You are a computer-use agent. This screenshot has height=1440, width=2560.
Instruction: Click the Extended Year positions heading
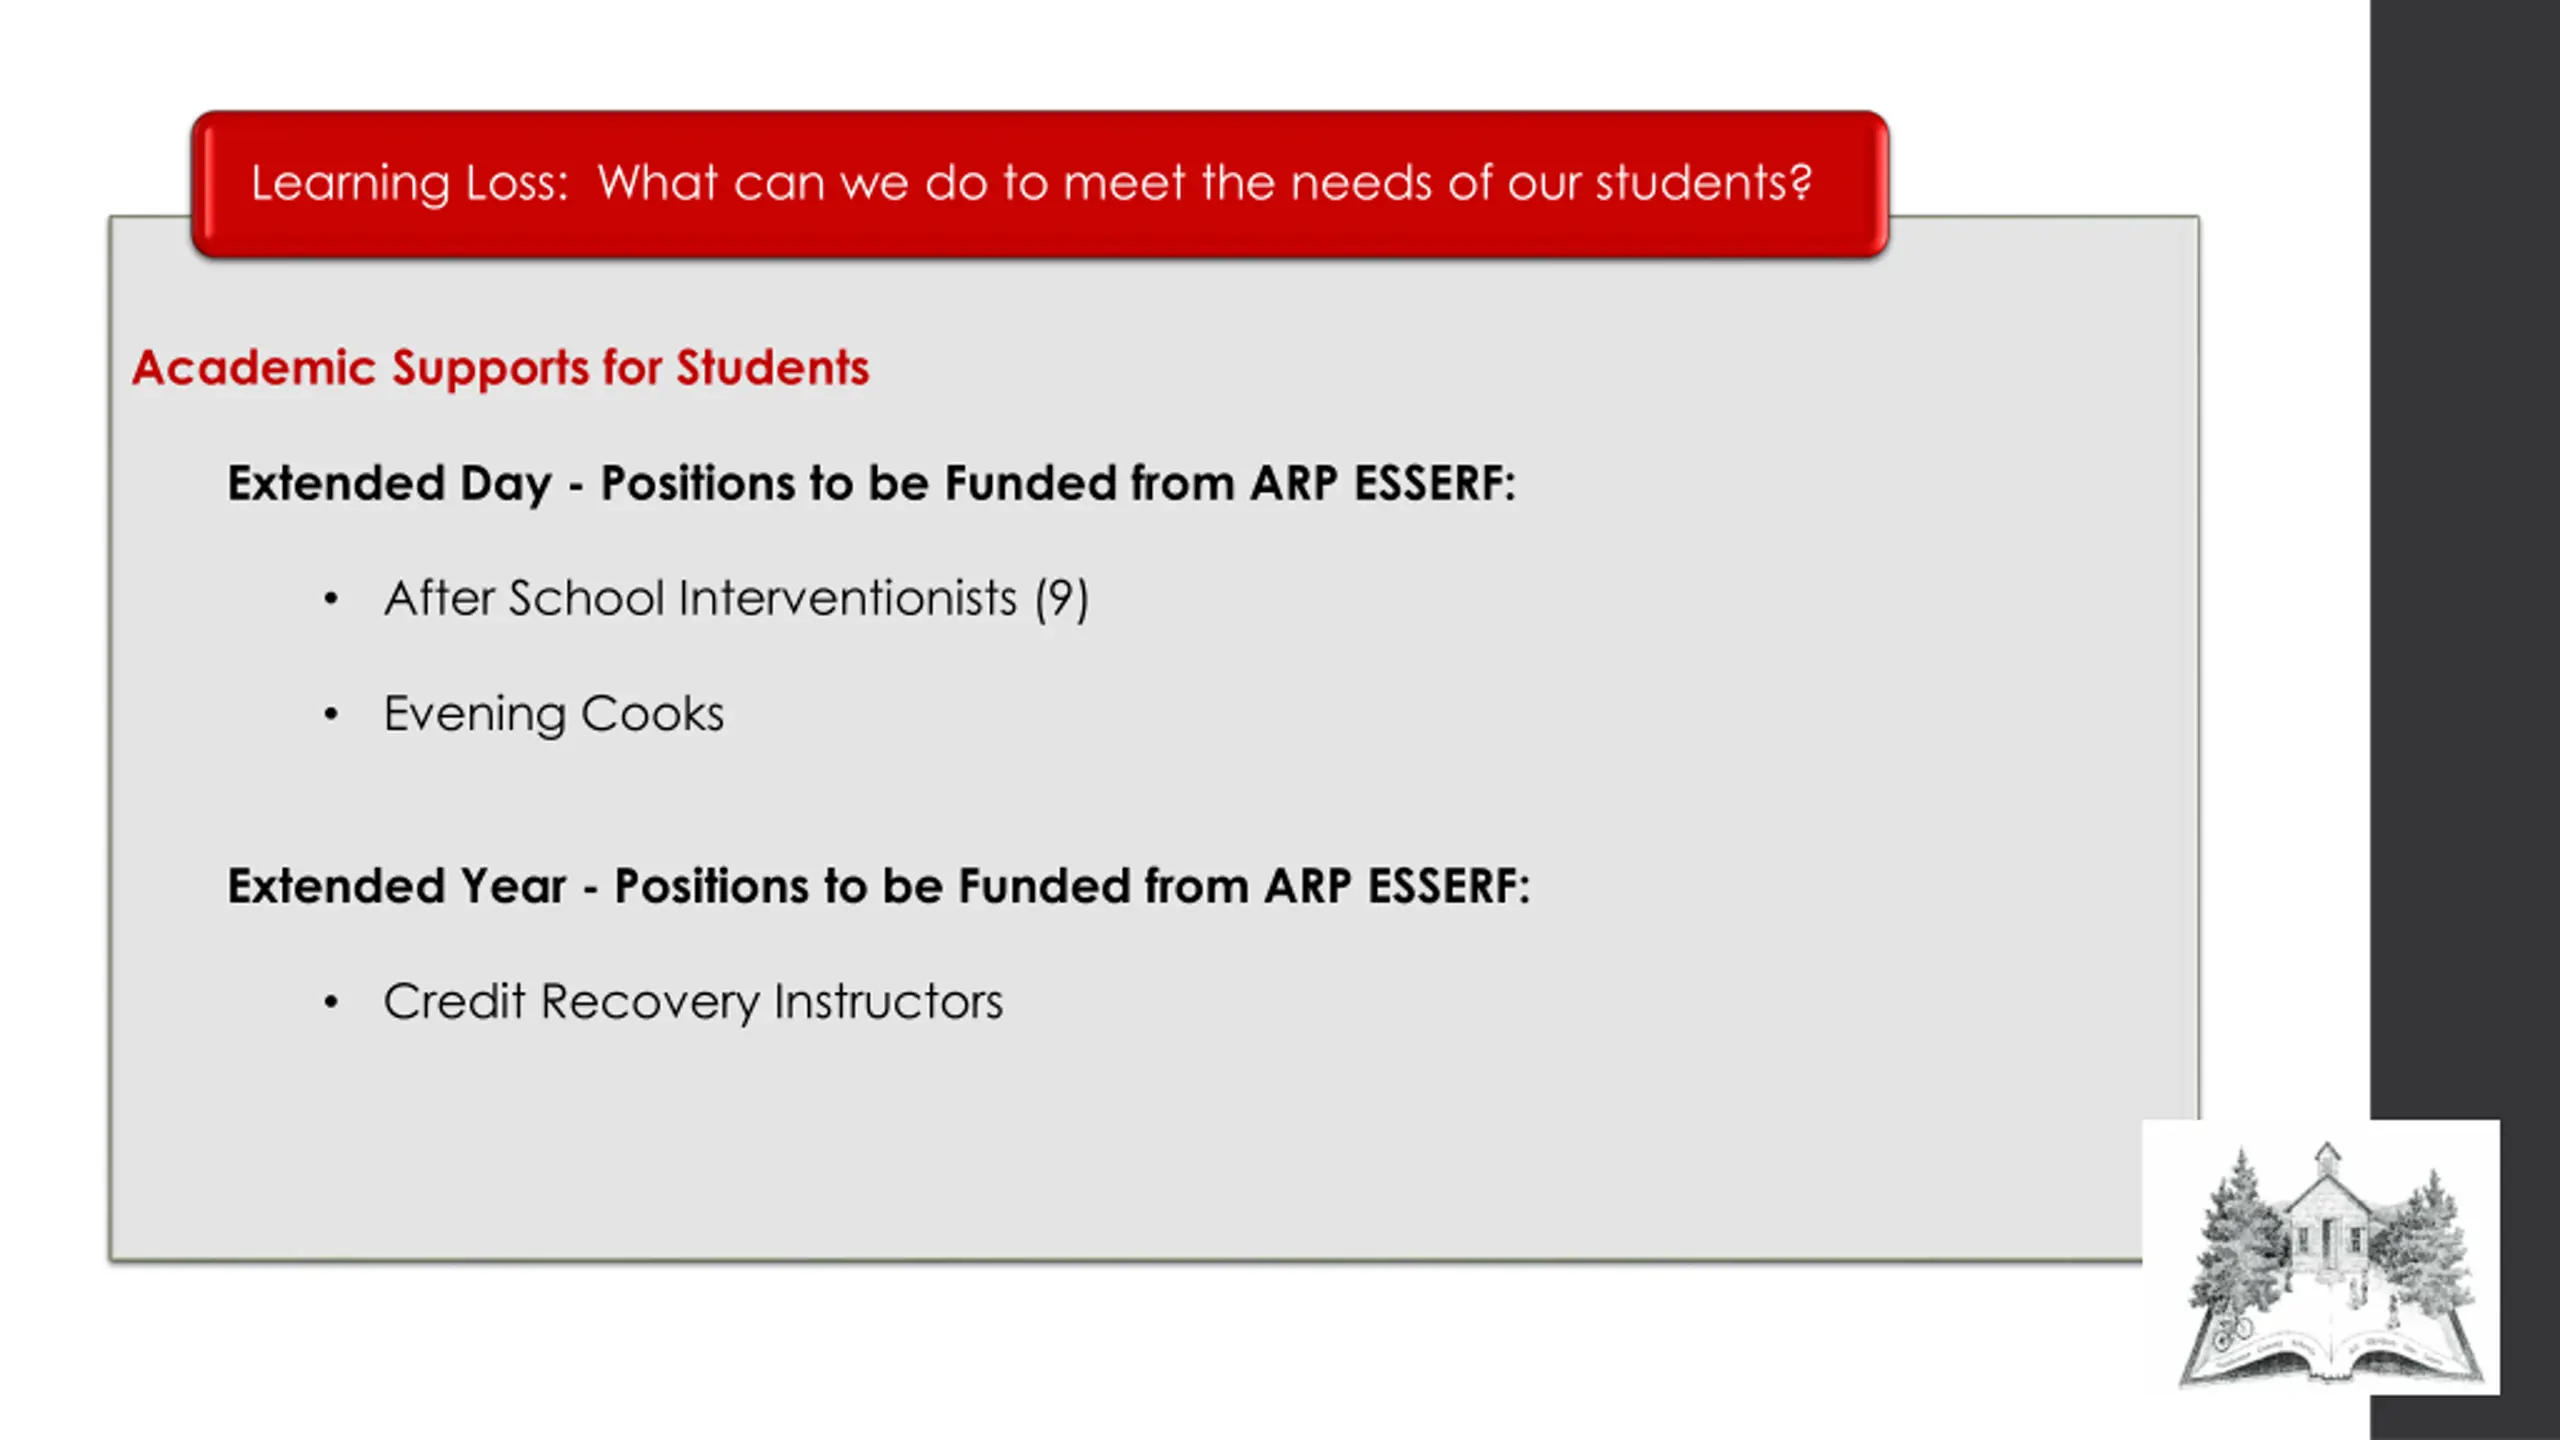coord(878,886)
